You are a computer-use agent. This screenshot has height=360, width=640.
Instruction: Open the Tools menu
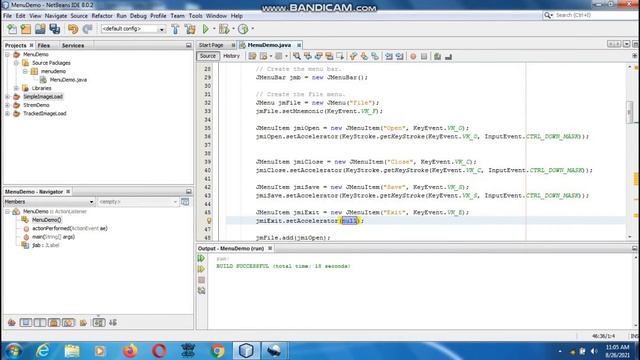click(196, 16)
